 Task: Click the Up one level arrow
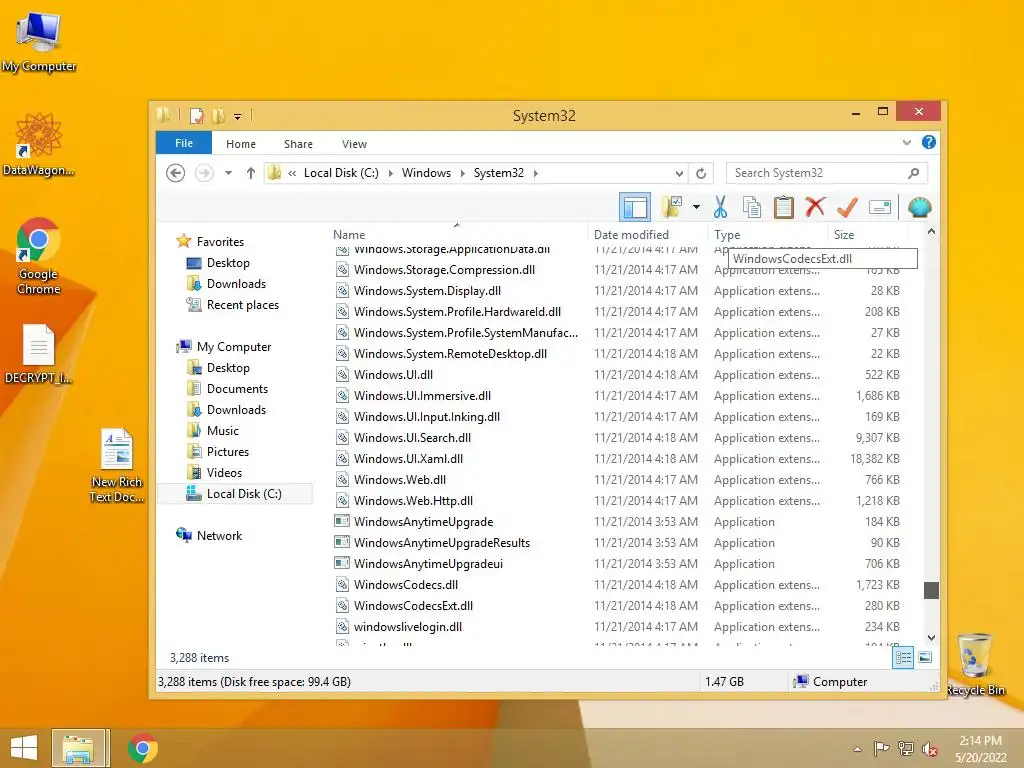click(x=251, y=173)
